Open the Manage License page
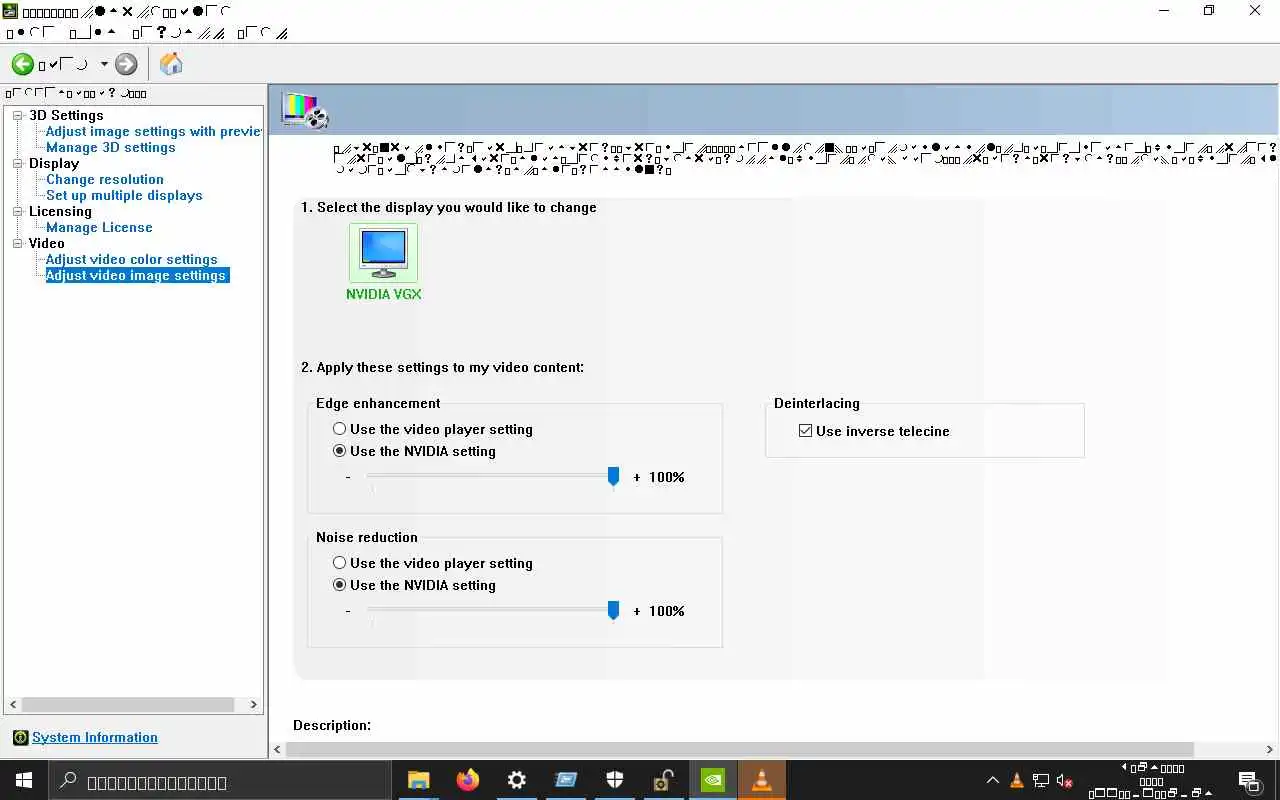Image resolution: width=1280 pixels, height=800 pixels. coord(99,227)
